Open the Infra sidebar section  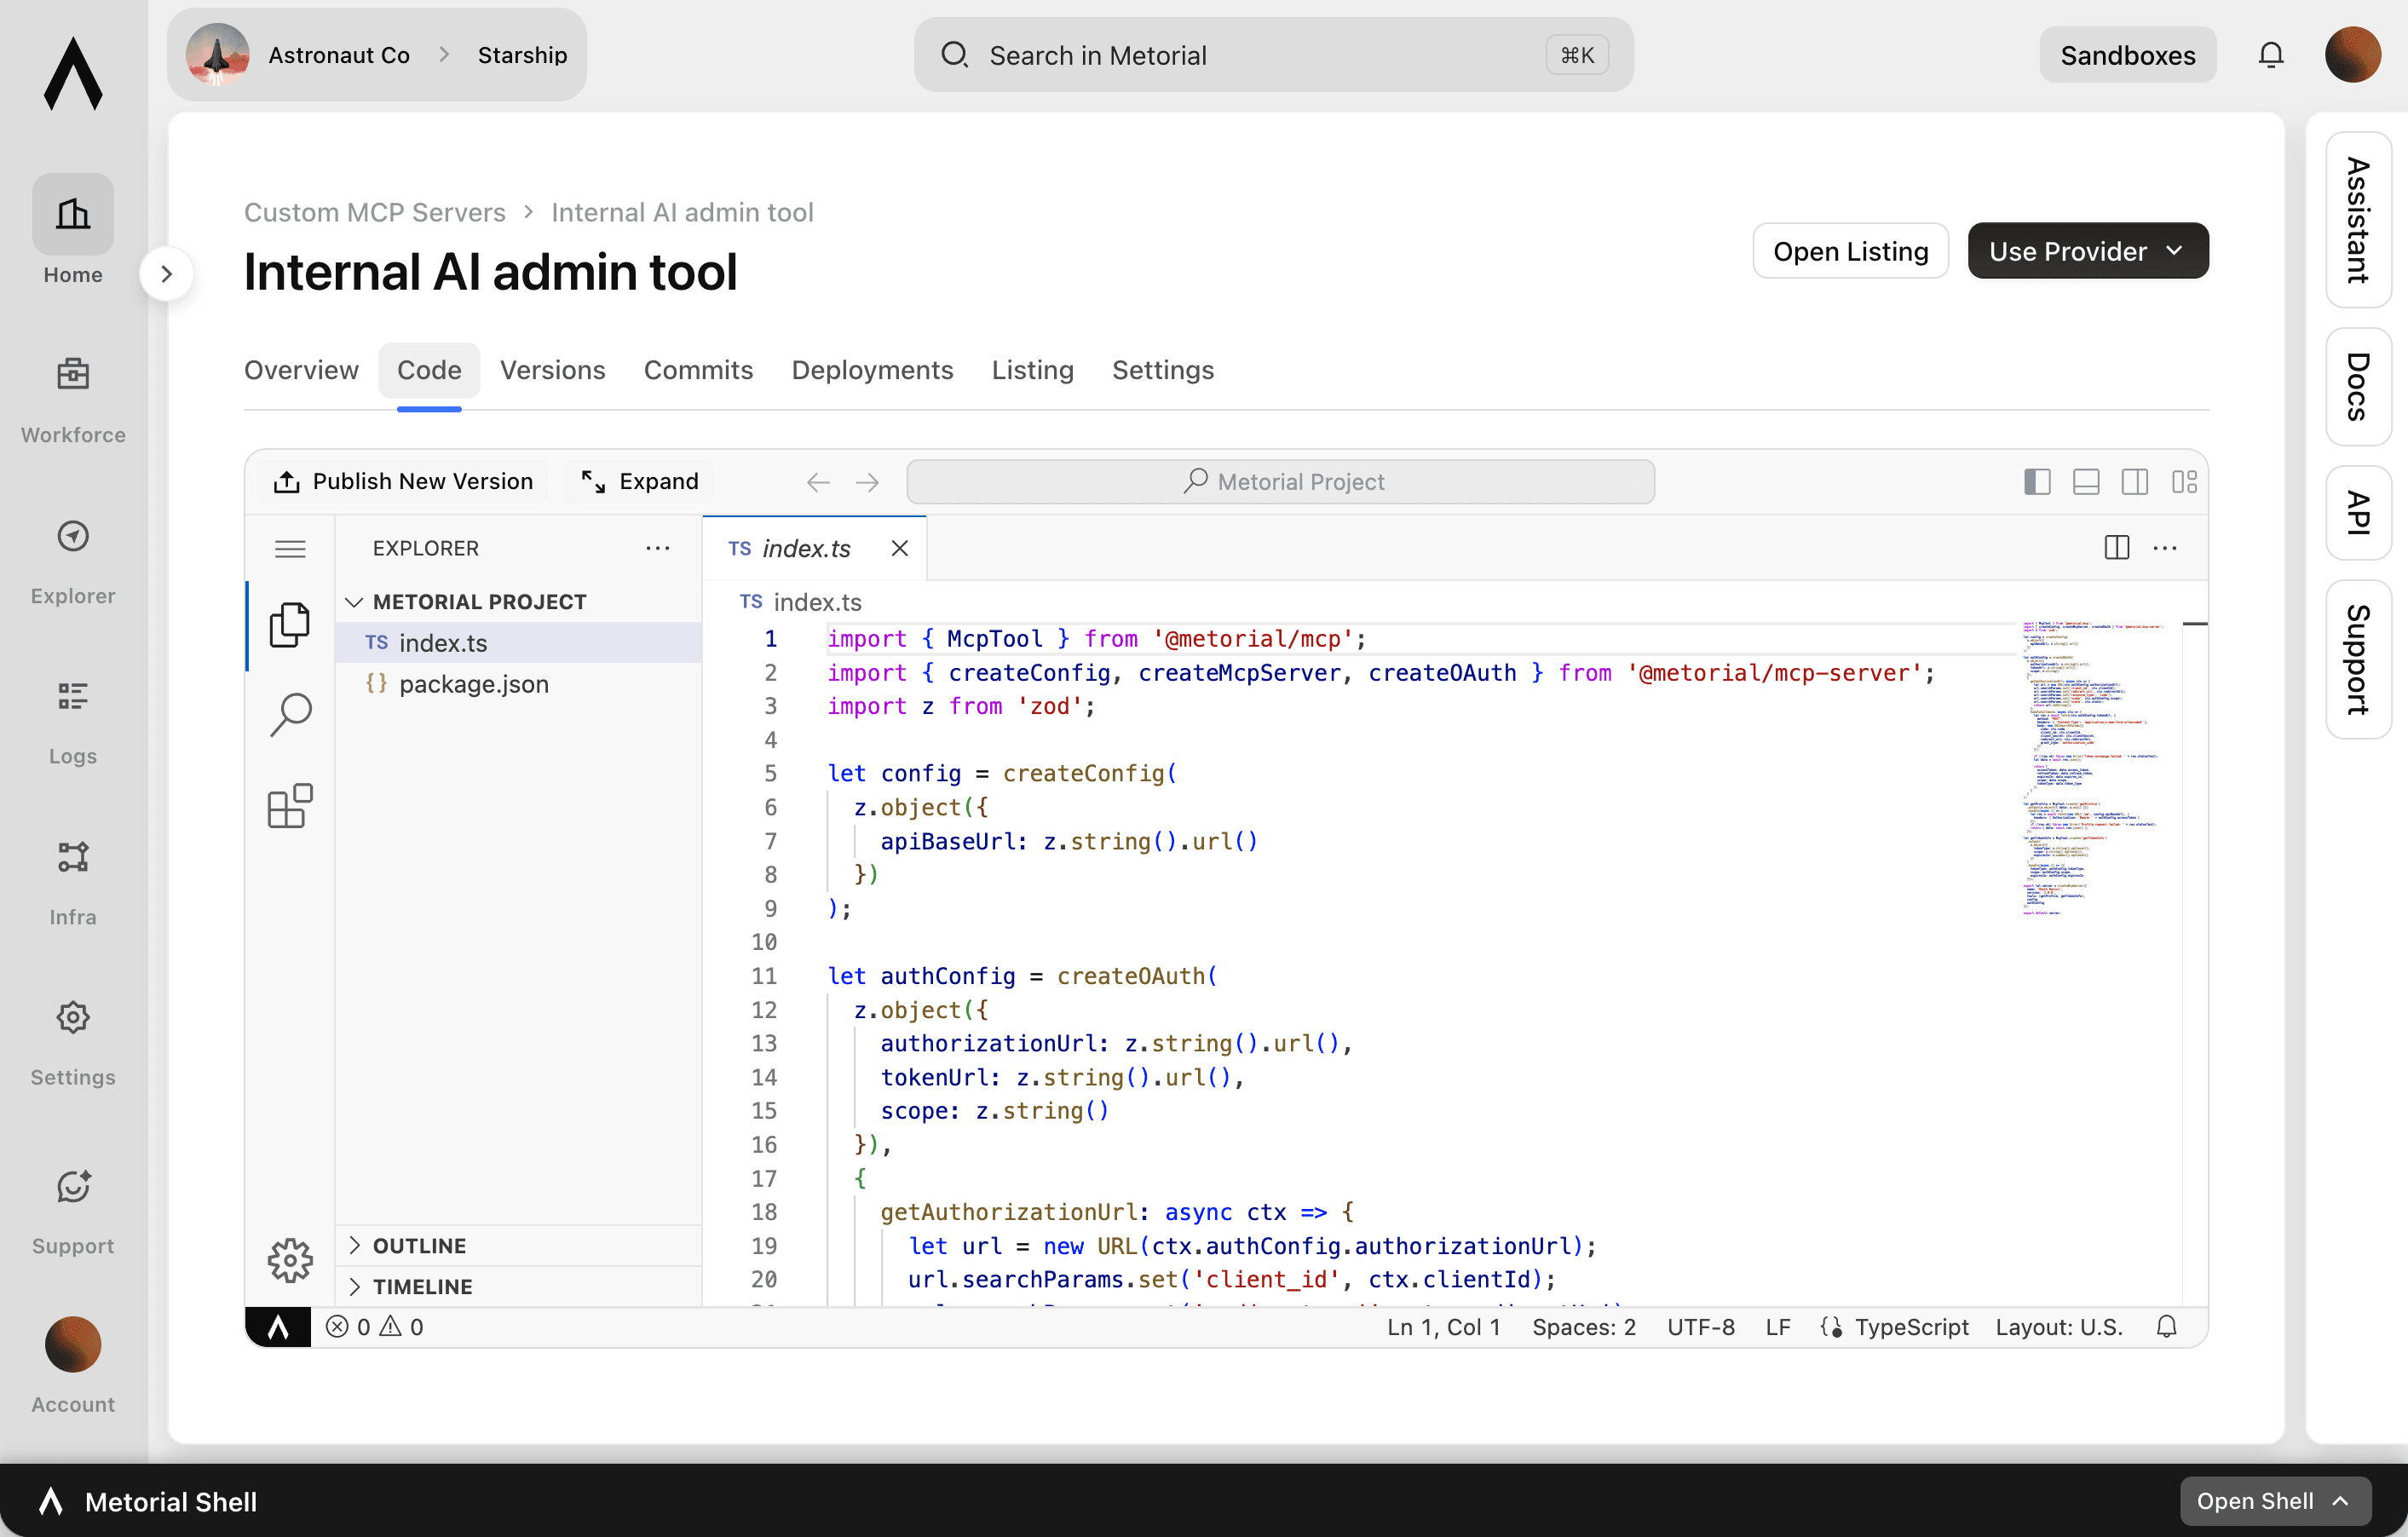(73, 882)
